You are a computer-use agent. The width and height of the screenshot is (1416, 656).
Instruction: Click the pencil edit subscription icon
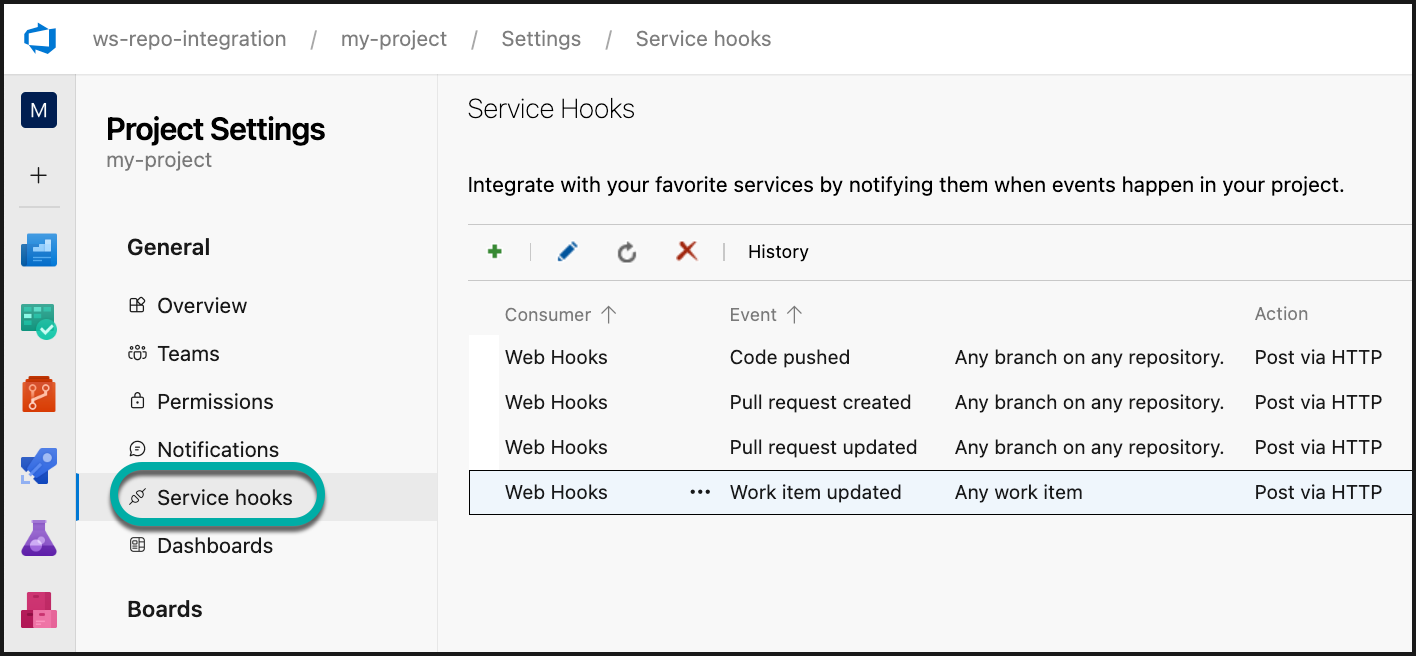pyautogui.click(x=567, y=252)
